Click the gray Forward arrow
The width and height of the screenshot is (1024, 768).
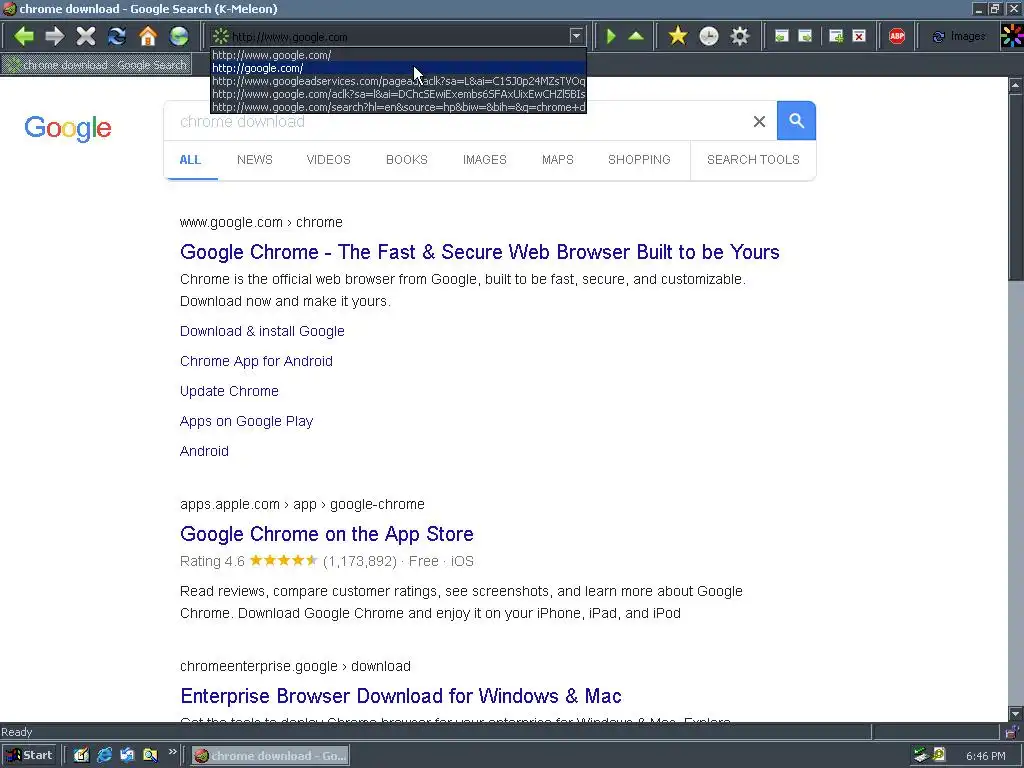(x=55, y=36)
